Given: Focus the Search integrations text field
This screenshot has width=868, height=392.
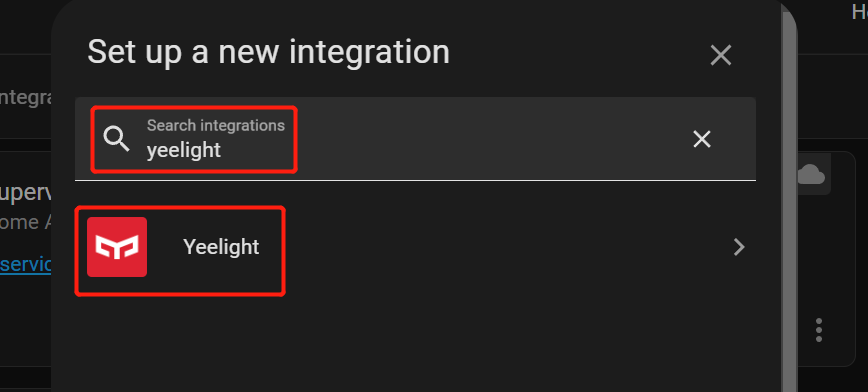Looking at the screenshot, I should point(415,139).
